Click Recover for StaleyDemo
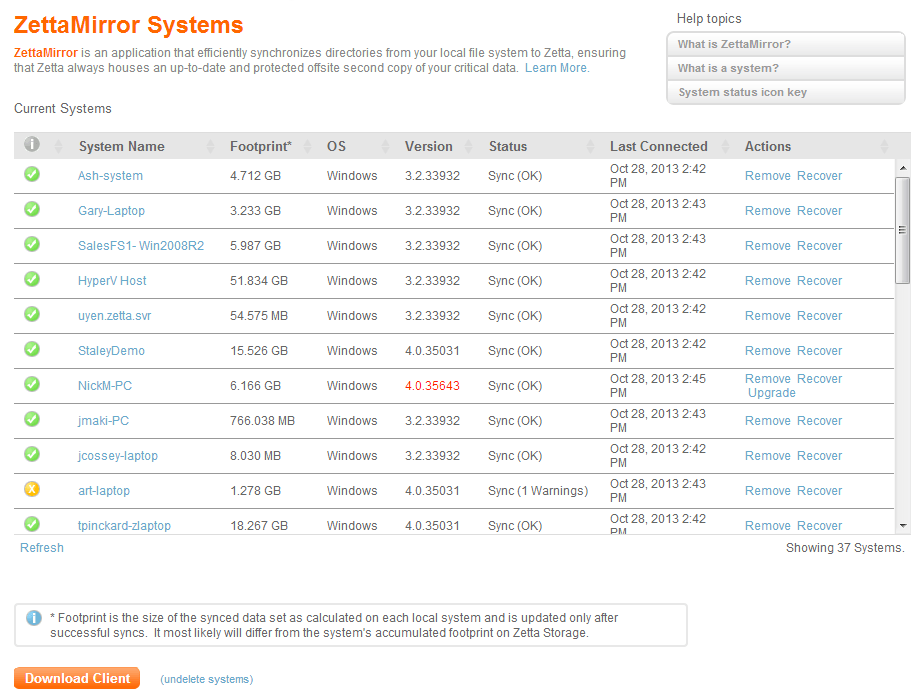 pyautogui.click(x=819, y=351)
